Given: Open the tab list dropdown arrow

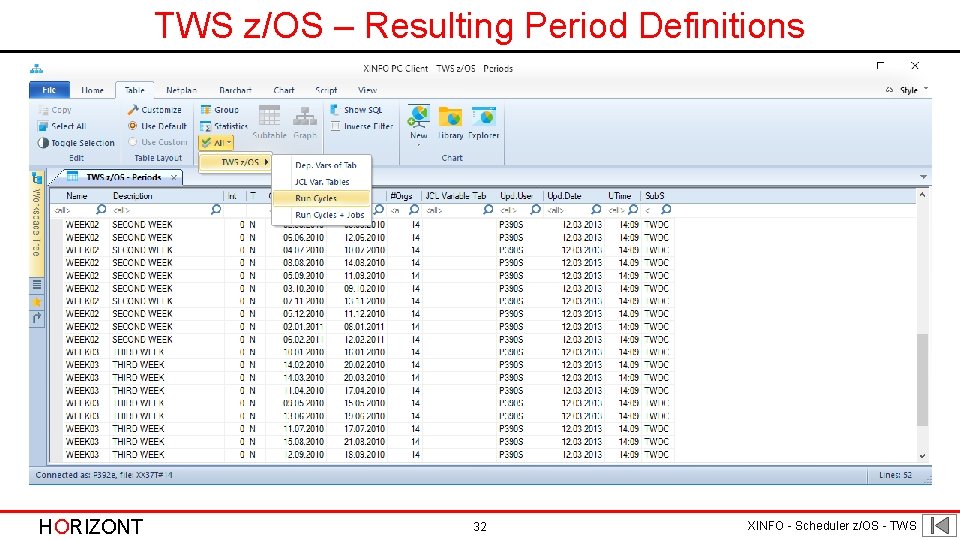Looking at the screenshot, I should (x=923, y=177).
